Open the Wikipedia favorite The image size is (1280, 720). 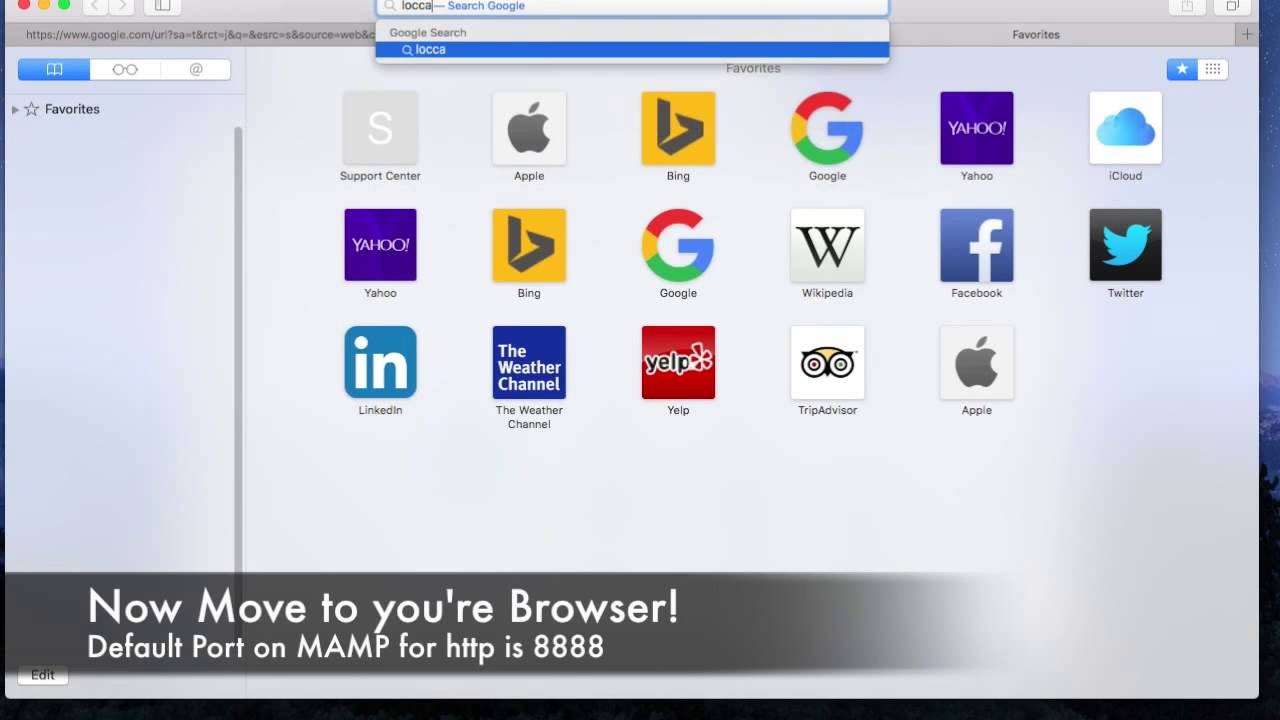tap(827, 245)
